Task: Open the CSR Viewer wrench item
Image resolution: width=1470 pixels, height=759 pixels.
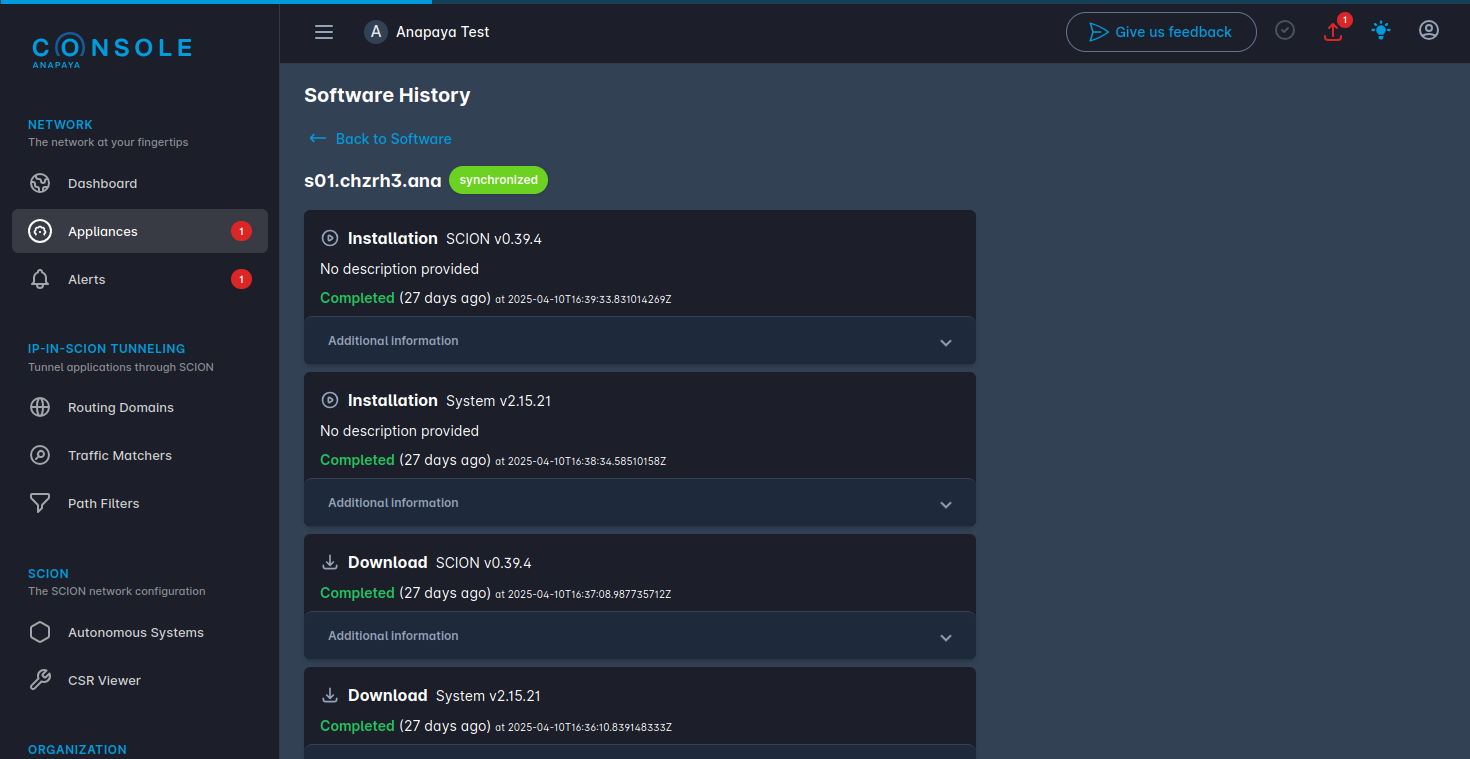Action: (x=40, y=681)
